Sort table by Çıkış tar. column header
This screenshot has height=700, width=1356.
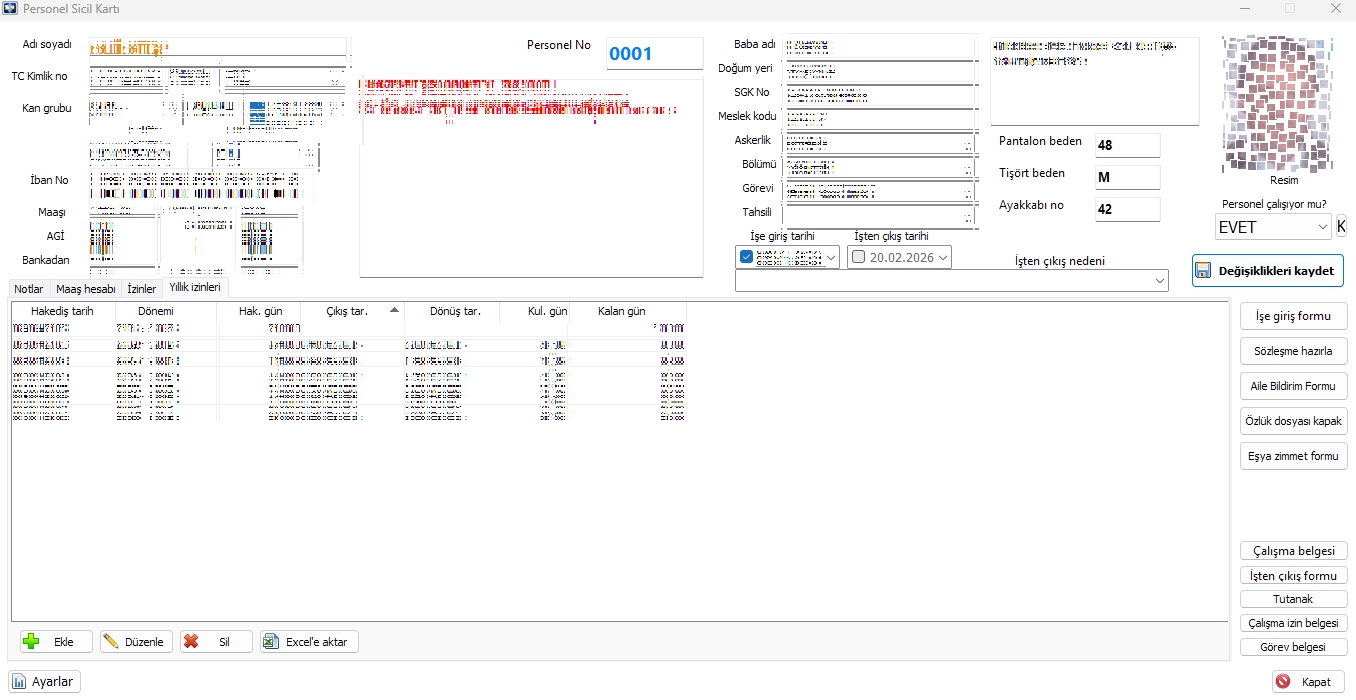click(x=352, y=311)
